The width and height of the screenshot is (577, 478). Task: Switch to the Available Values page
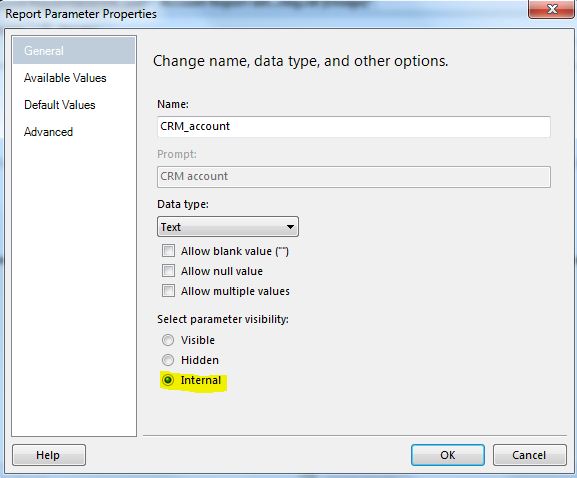point(65,78)
